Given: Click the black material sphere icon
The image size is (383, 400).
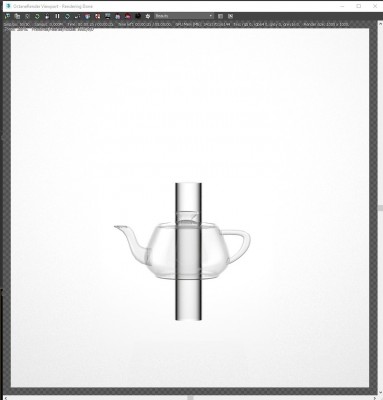Looking at the screenshot, I should click(x=138, y=16).
